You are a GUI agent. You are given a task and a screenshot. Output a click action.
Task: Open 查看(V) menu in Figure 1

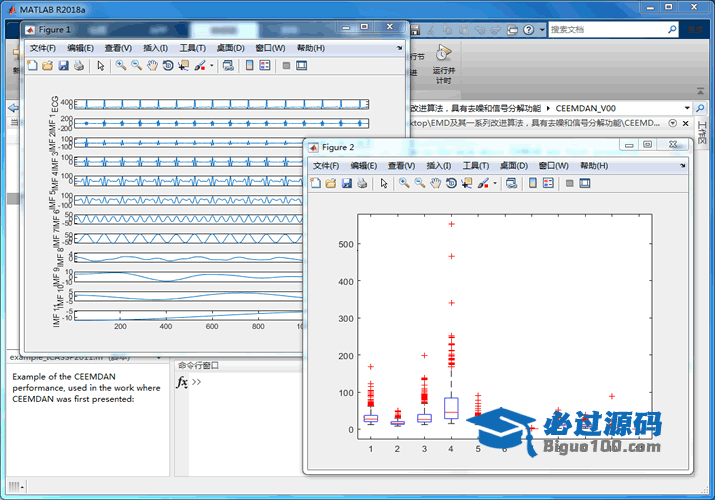point(118,48)
